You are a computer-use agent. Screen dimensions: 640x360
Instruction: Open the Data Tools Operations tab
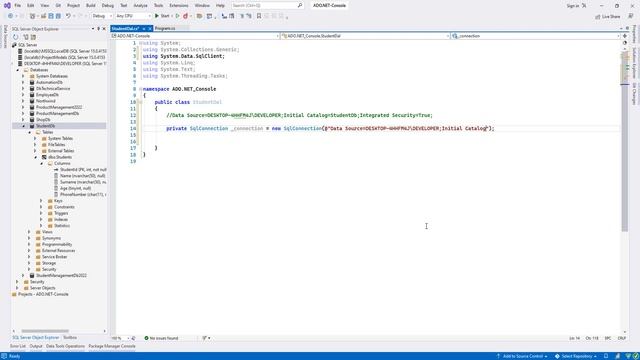point(65,346)
